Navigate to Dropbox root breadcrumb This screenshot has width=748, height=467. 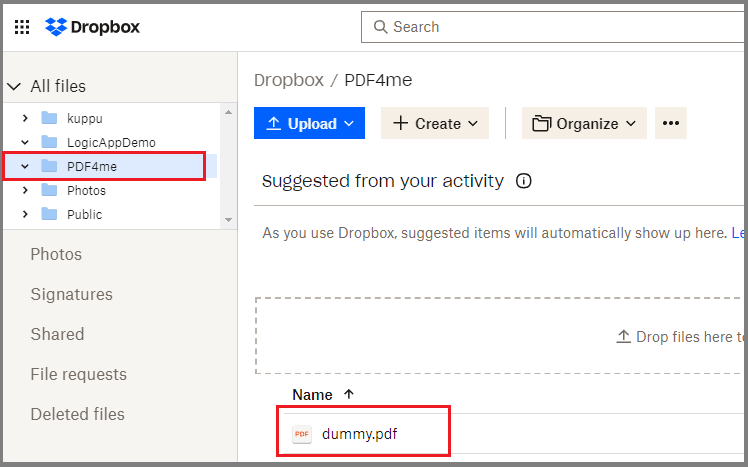point(289,80)
